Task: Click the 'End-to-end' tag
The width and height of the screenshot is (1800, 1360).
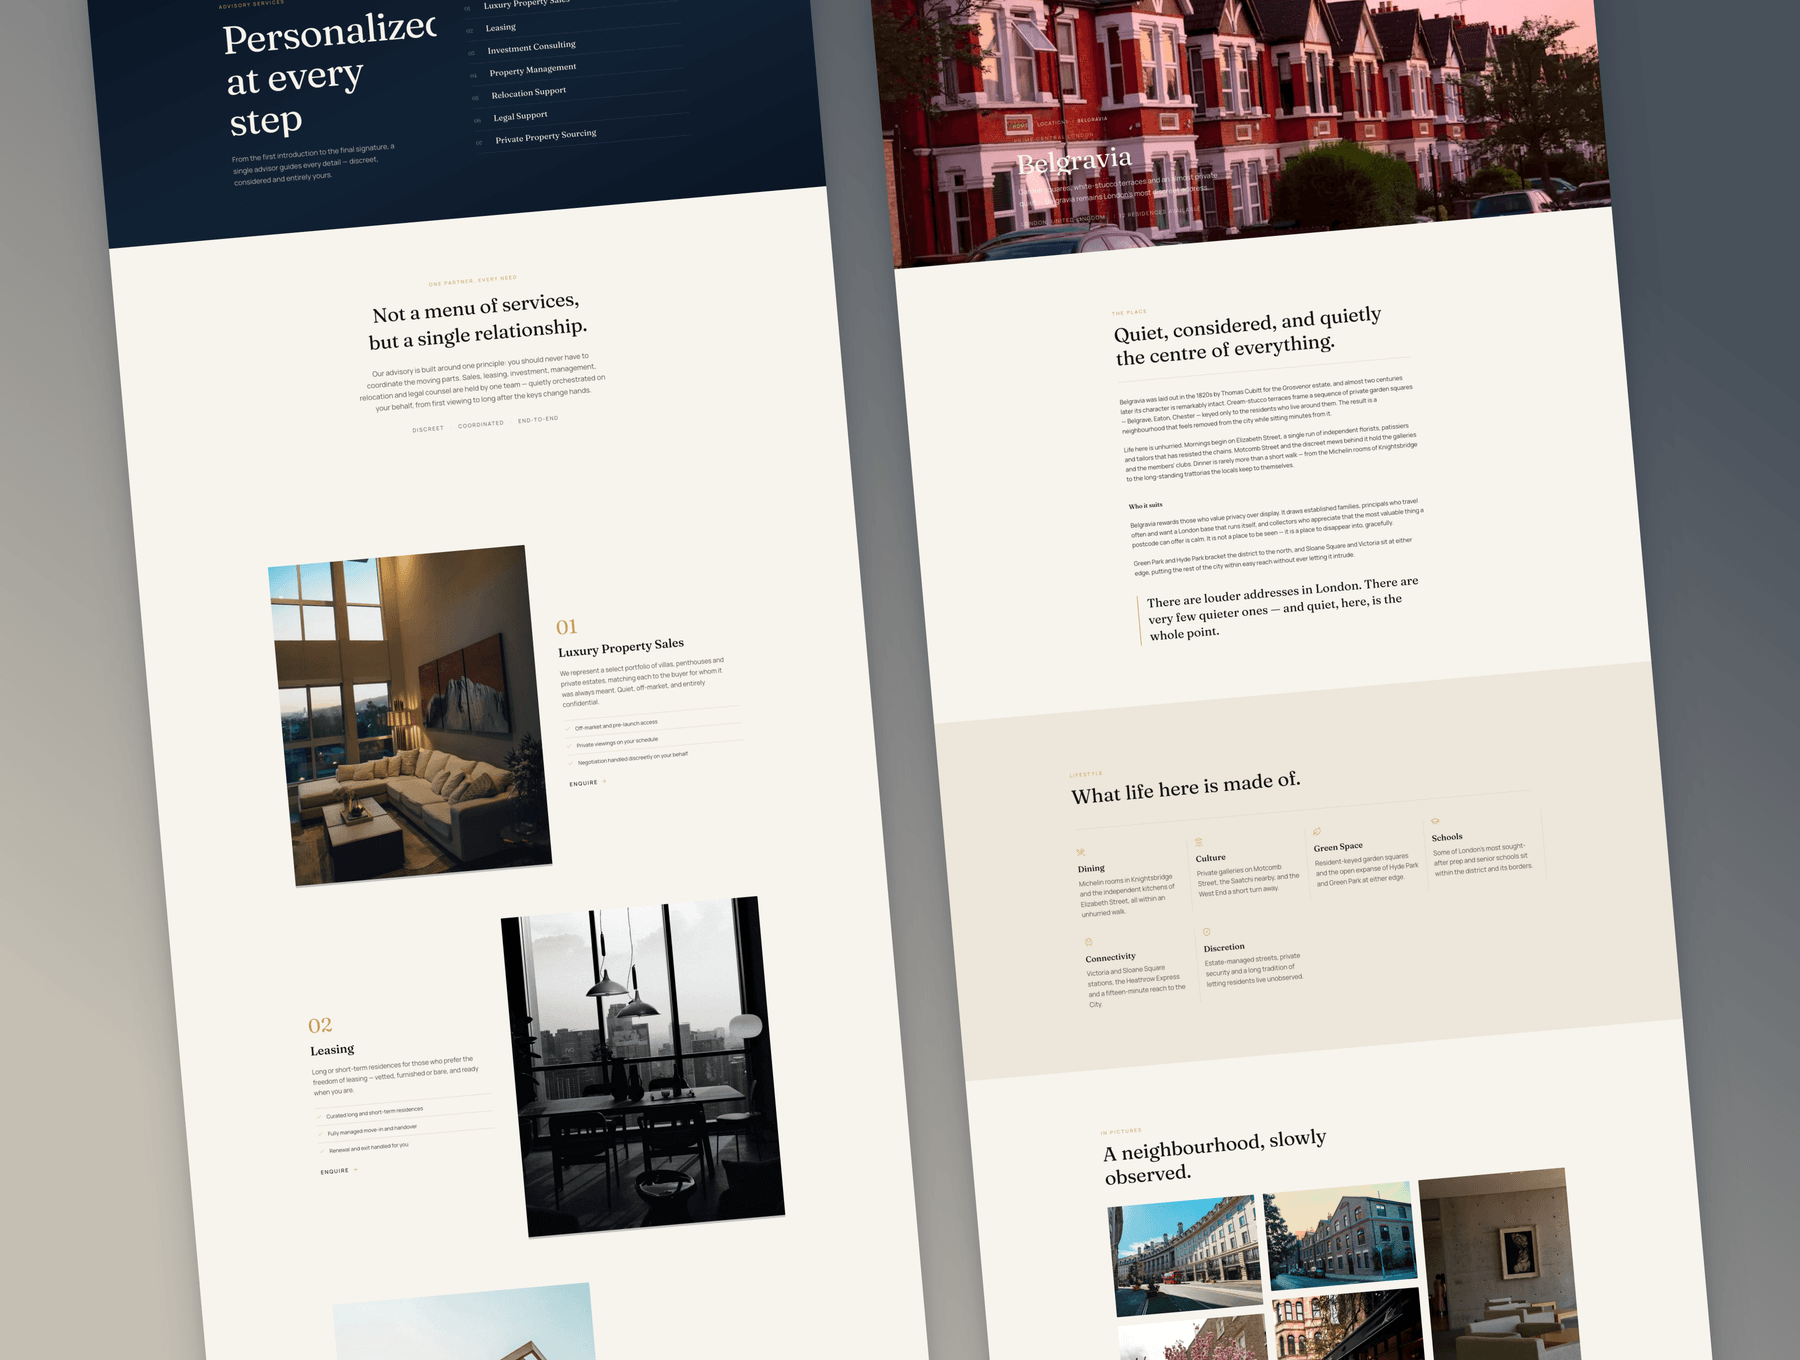Action: click(x=538, y=420)
